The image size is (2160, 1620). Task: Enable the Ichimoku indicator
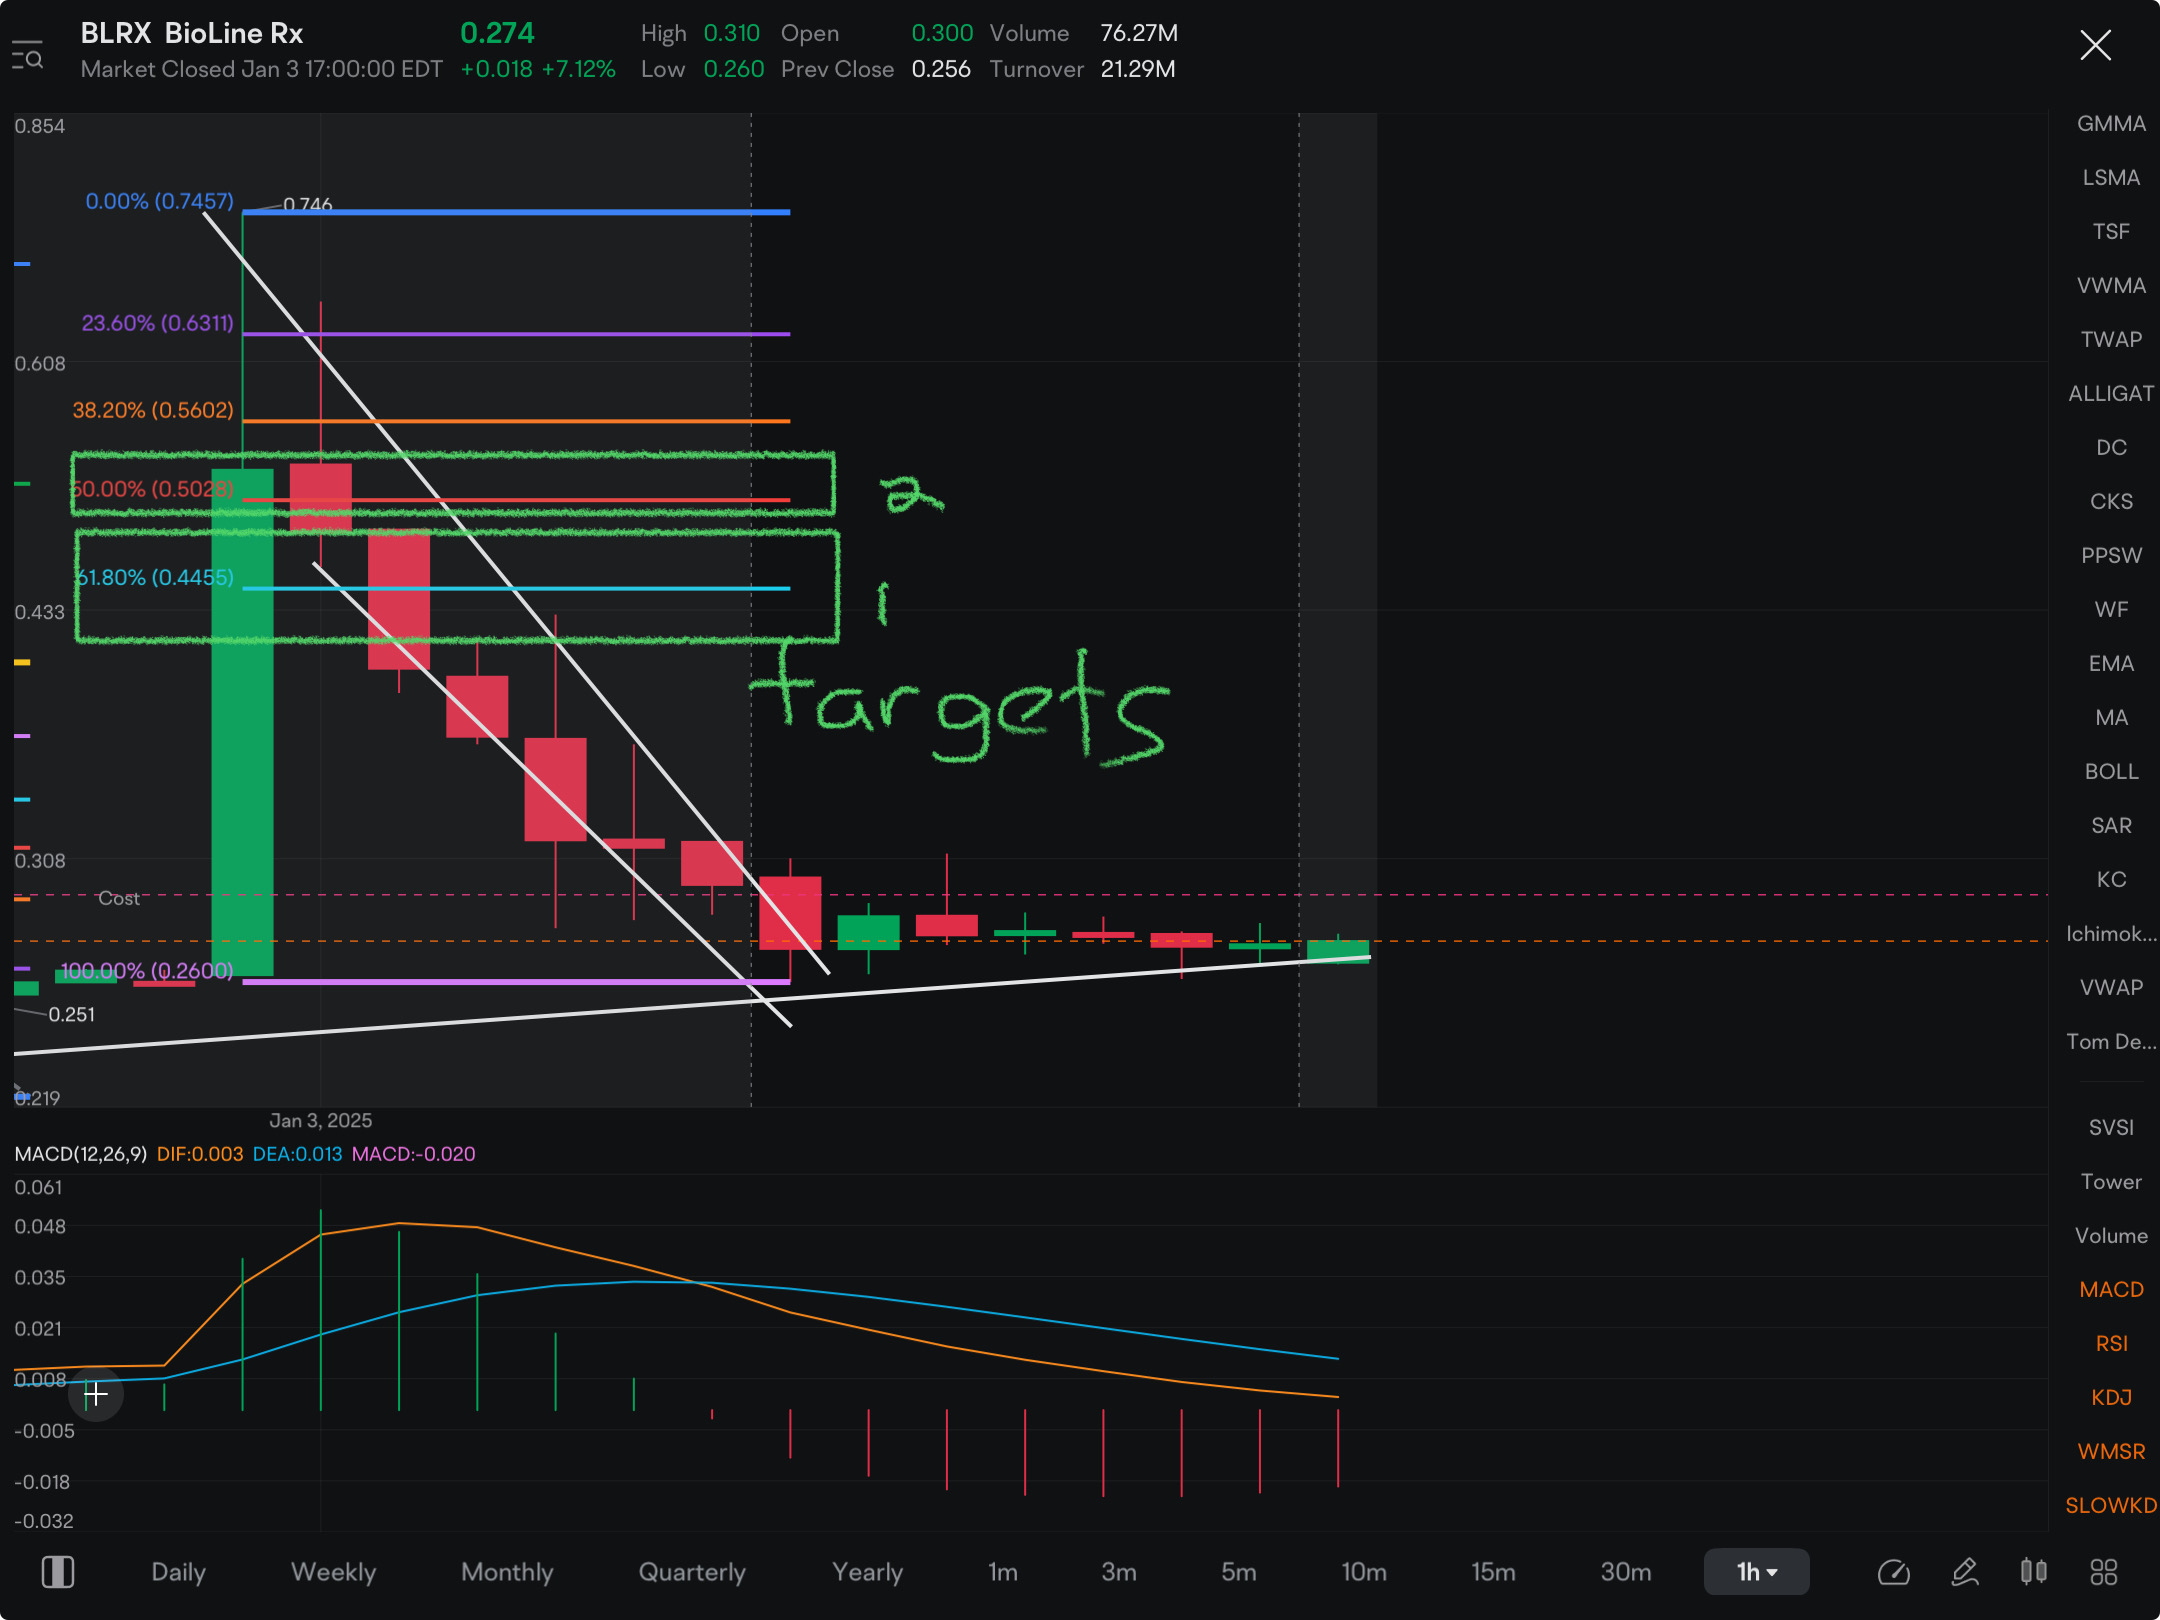2111,934
